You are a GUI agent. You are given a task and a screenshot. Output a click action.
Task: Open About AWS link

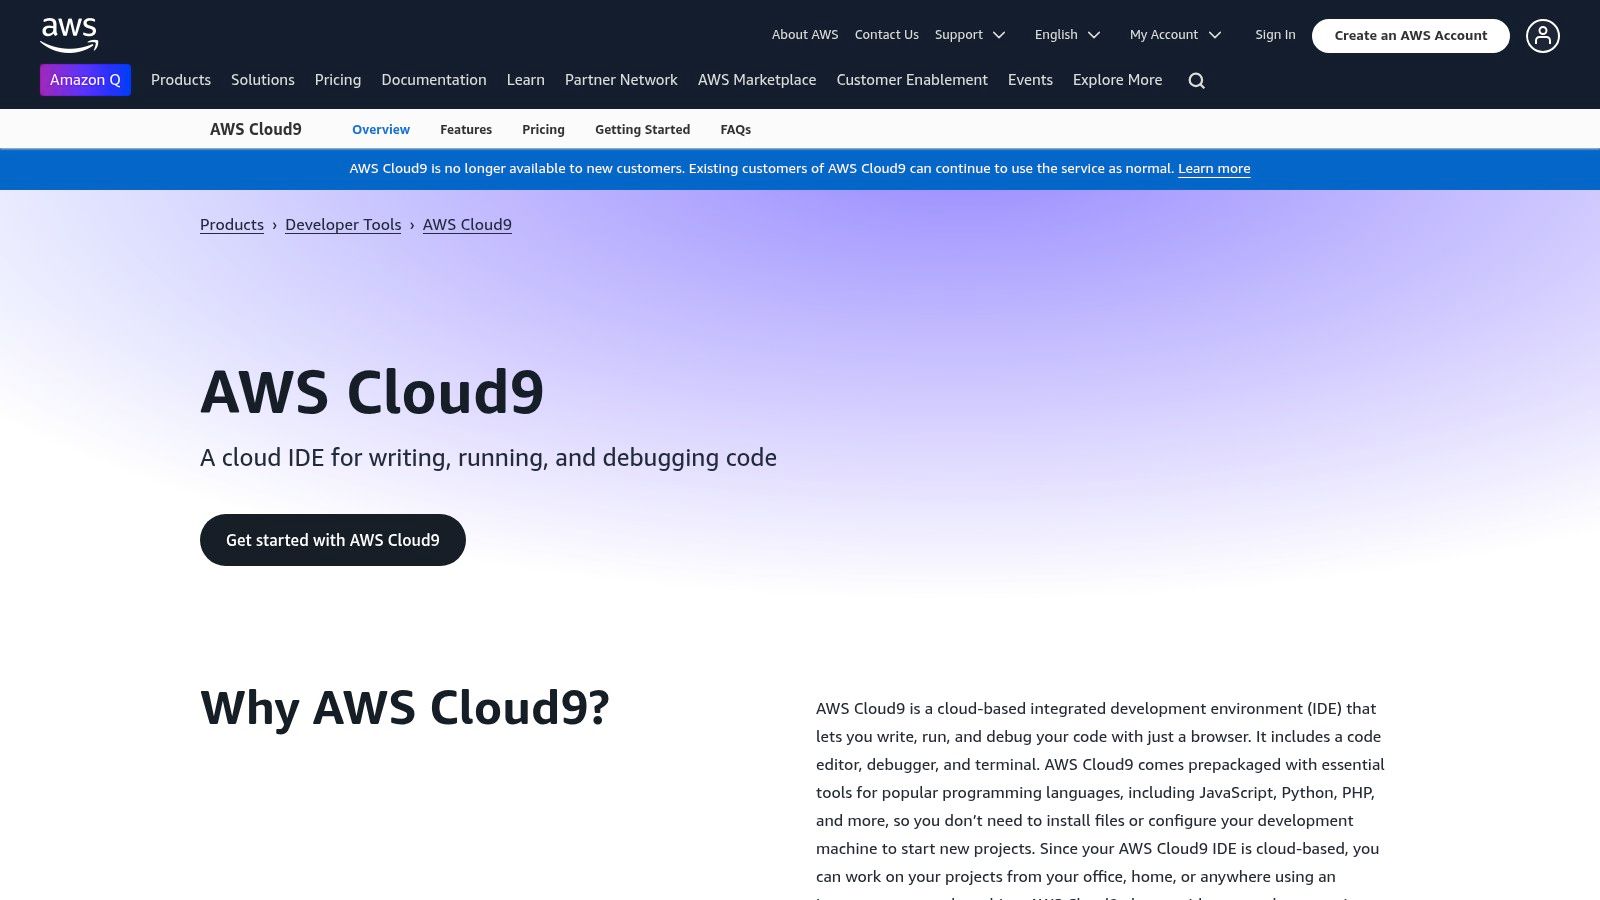pyautogui.click(x=805, y=35)
